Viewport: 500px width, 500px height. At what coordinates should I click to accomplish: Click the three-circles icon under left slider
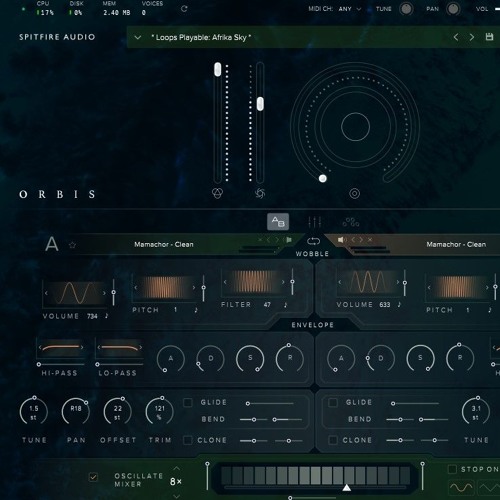click(x=217, y=193)
